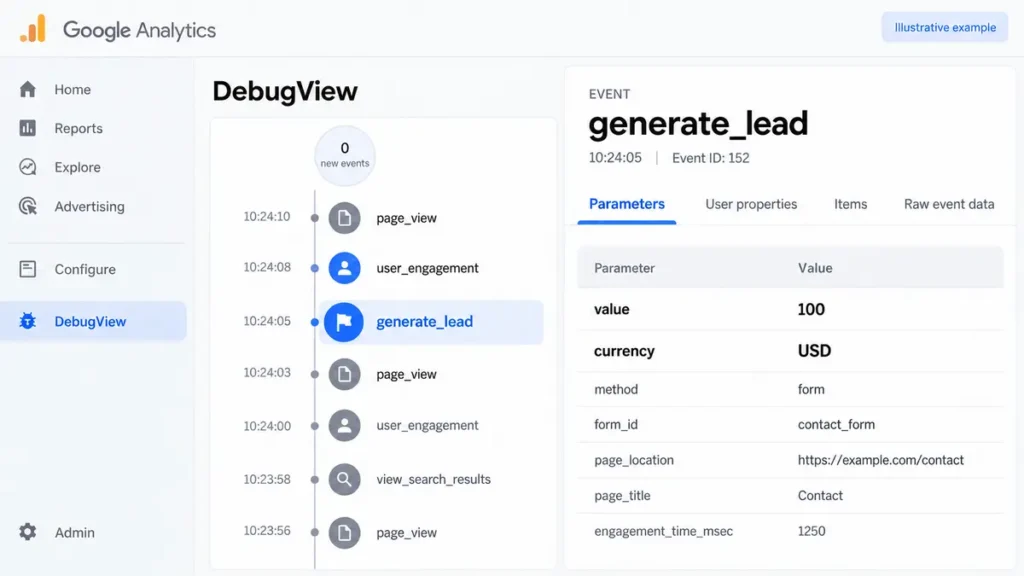This screenshot has height=576, width=1024.
Task: Click the Admin gear icon
Action: pyautogui.click(x=27, y=532)
